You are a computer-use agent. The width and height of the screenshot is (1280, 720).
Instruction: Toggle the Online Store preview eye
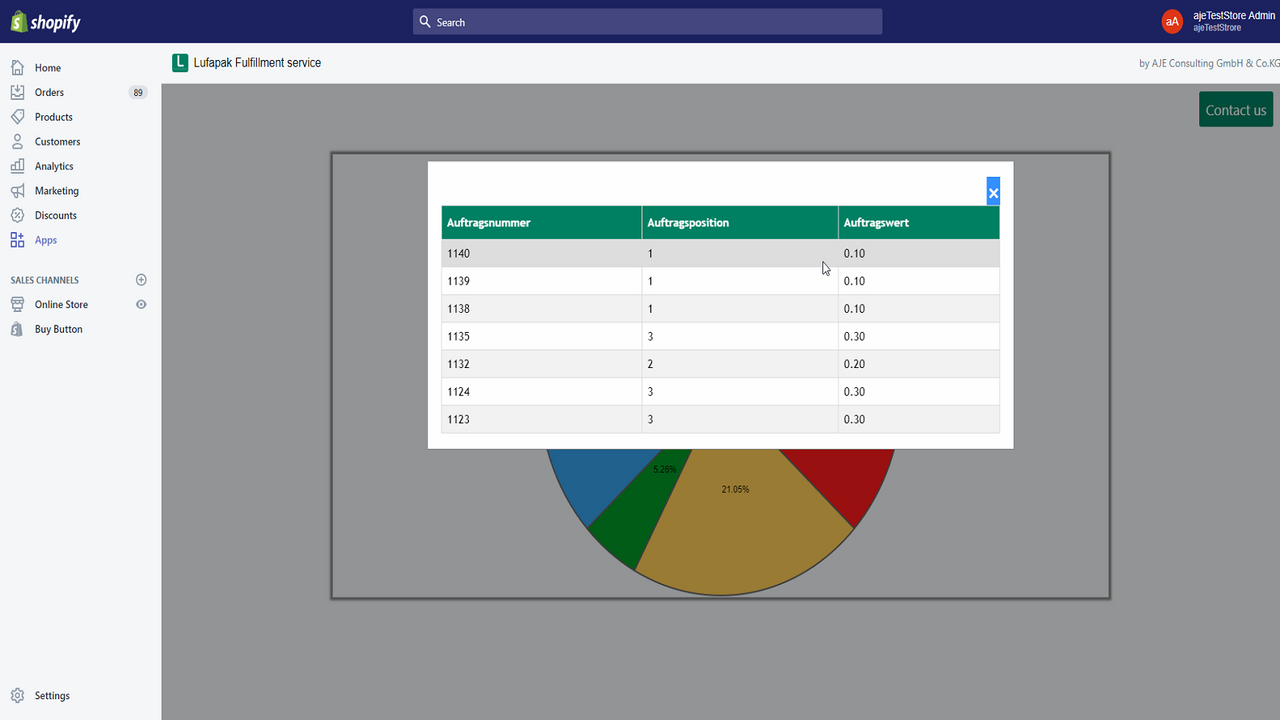(x=141, y=304)
